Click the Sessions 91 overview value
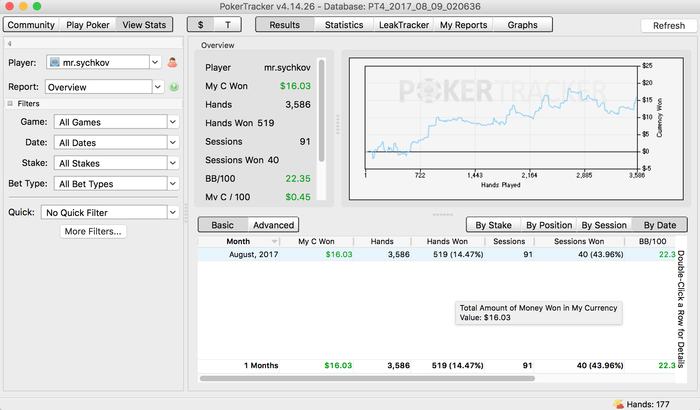The height and width of the screenshot is (410, 700). [305, 141]
